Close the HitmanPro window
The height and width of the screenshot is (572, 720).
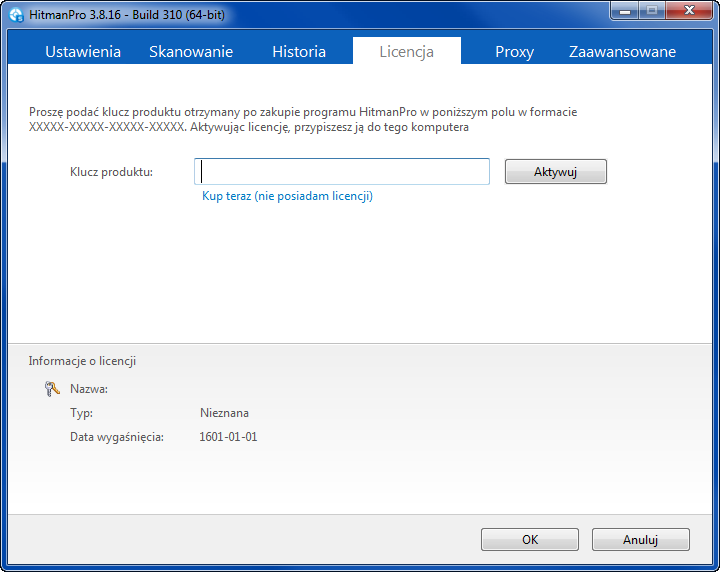(689, 11)
